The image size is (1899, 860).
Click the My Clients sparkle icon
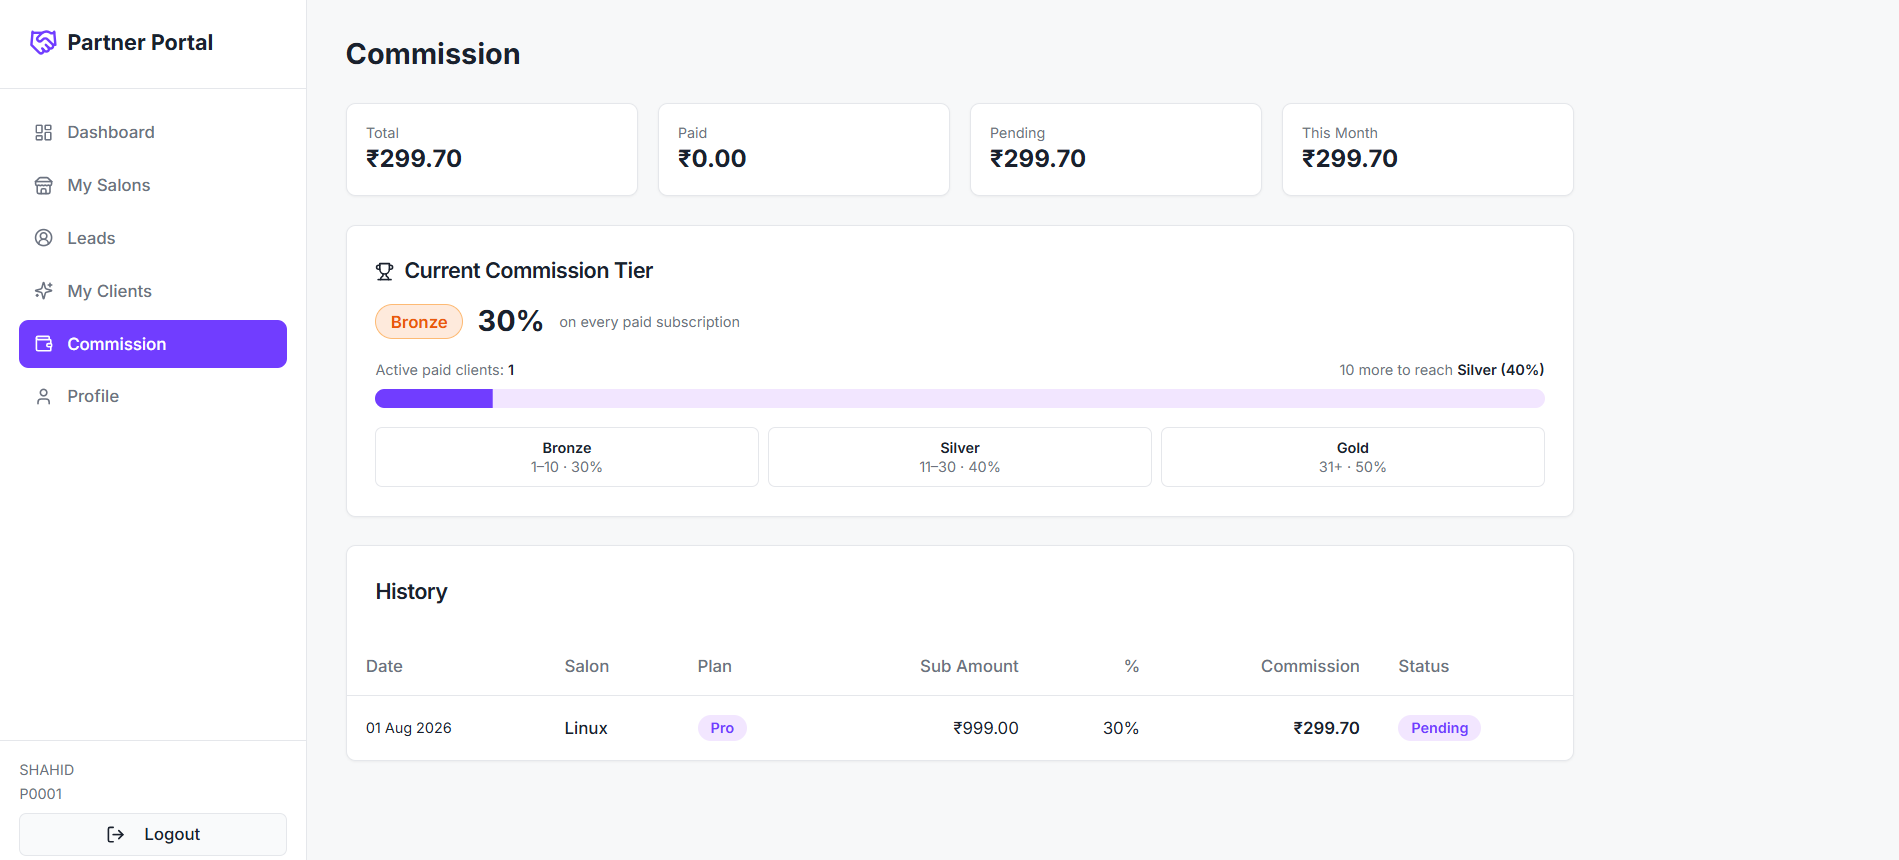coord(43,291)
